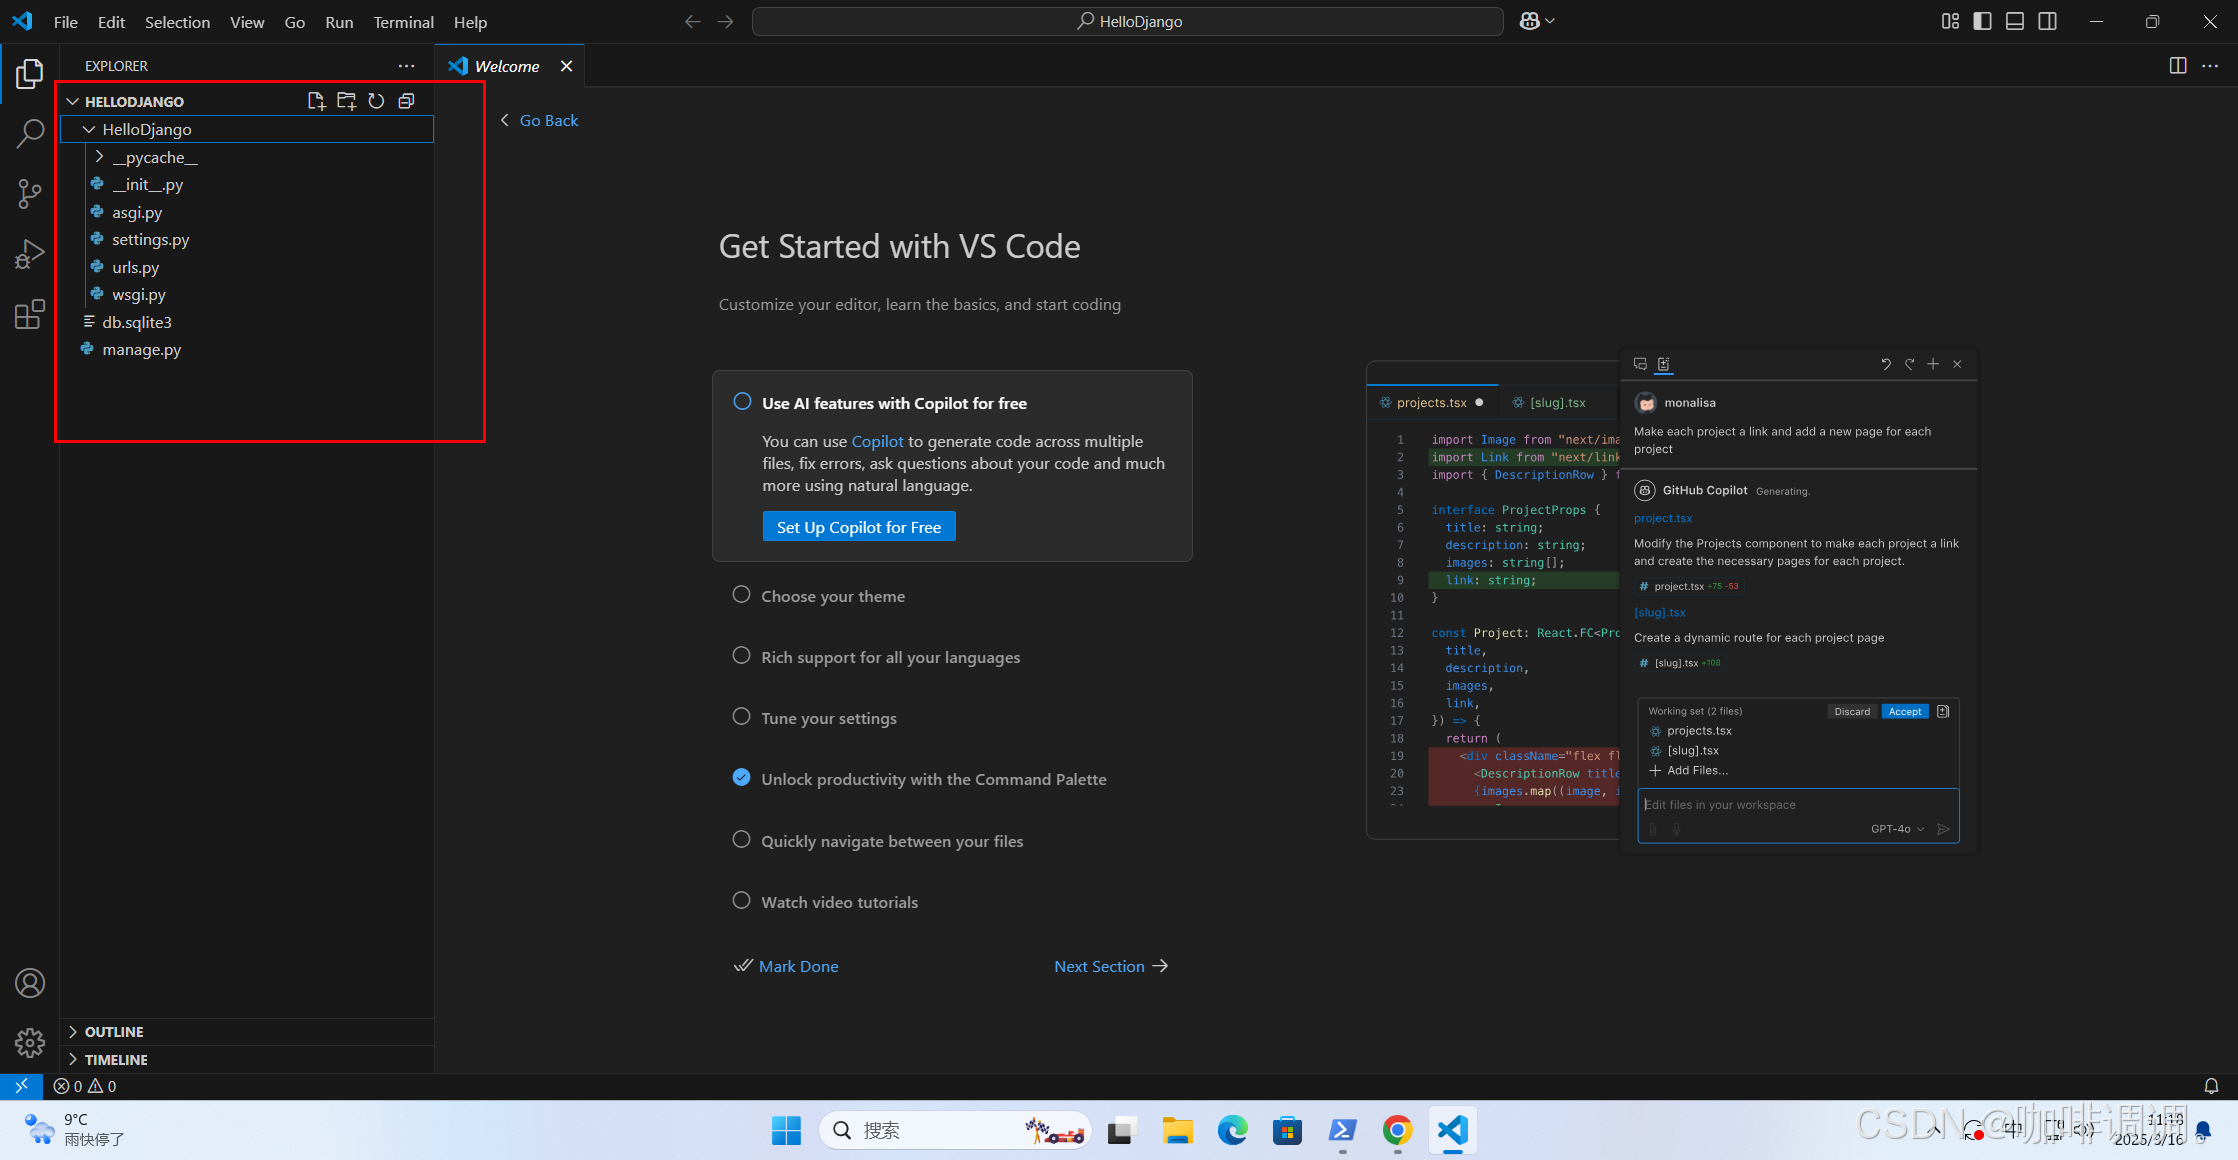Select the Tune your settings step
This screenshot has height=1160, width=2238.
point(828,718)
